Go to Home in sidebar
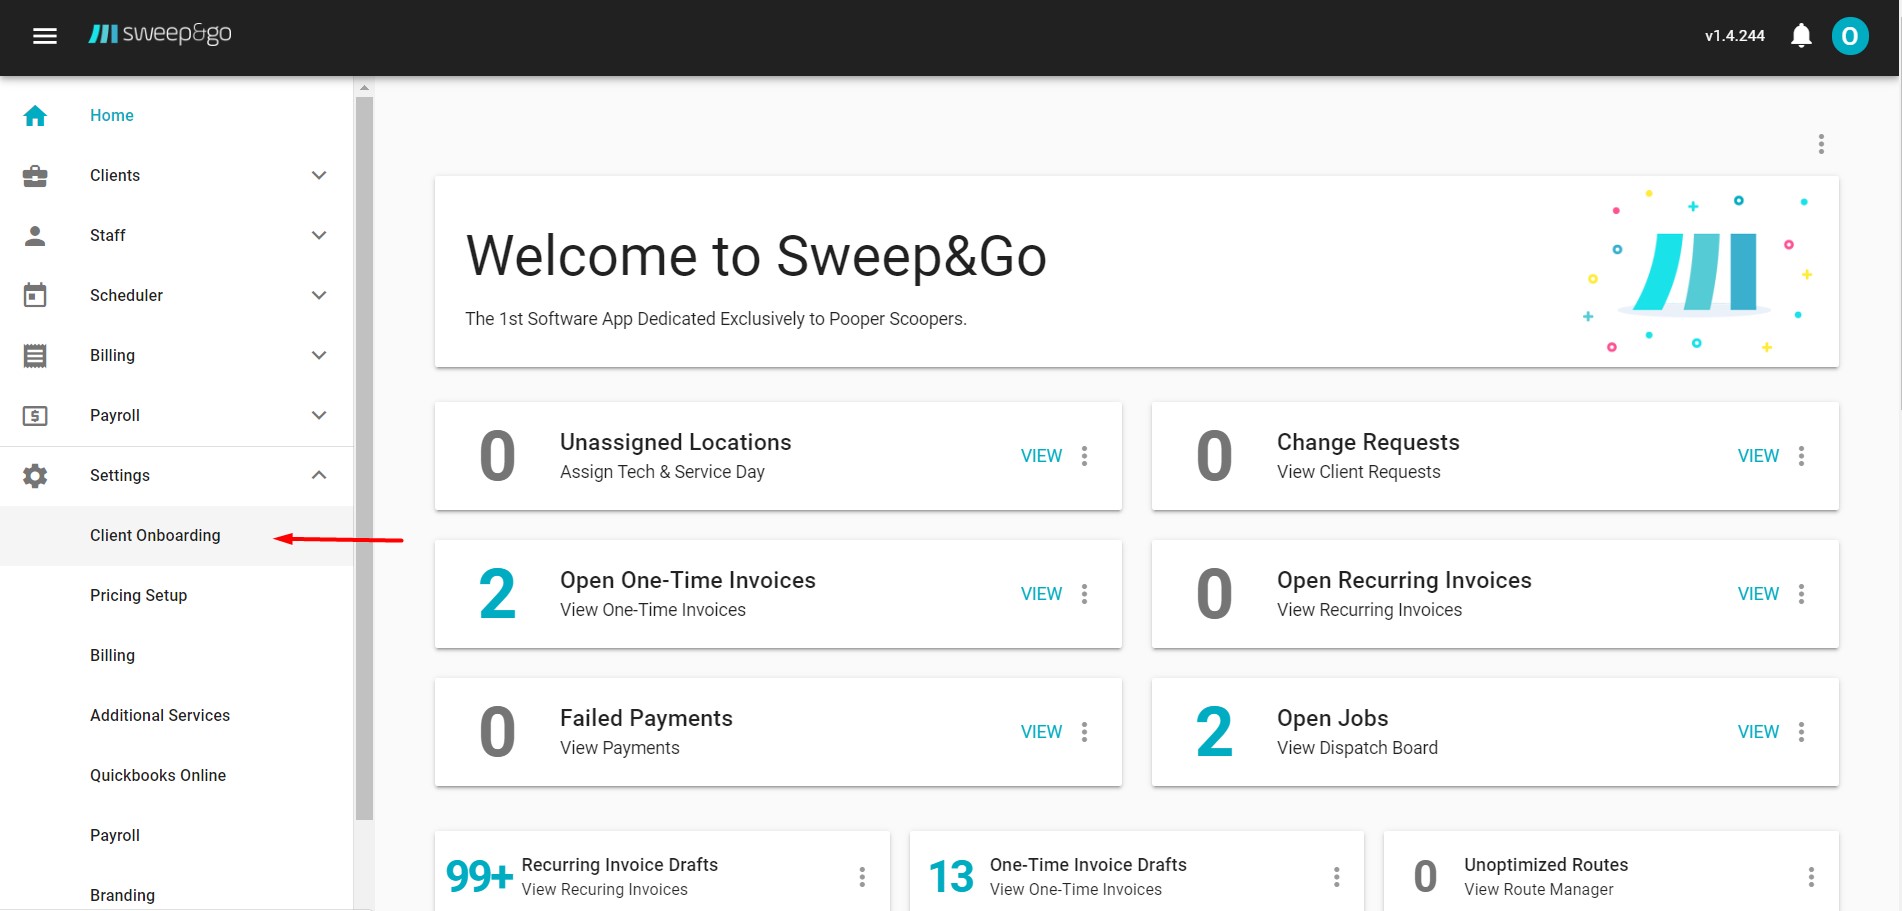Viewport: 1902px width, 911px height. point(112,115)
